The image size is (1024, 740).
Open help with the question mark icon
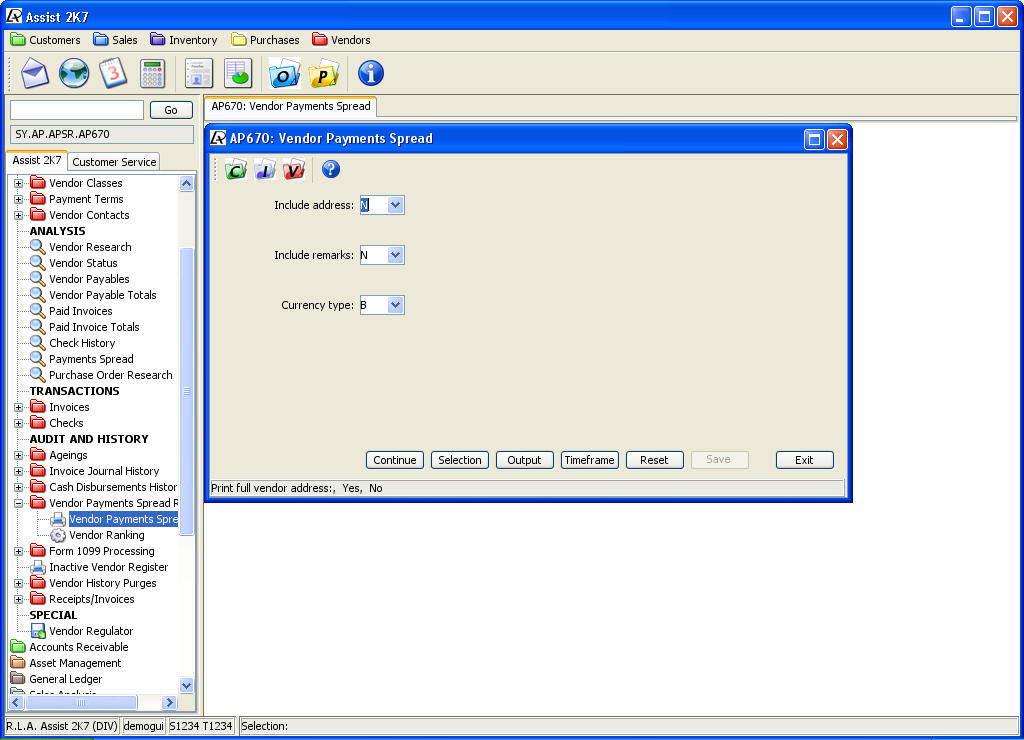tap(331, 169)
